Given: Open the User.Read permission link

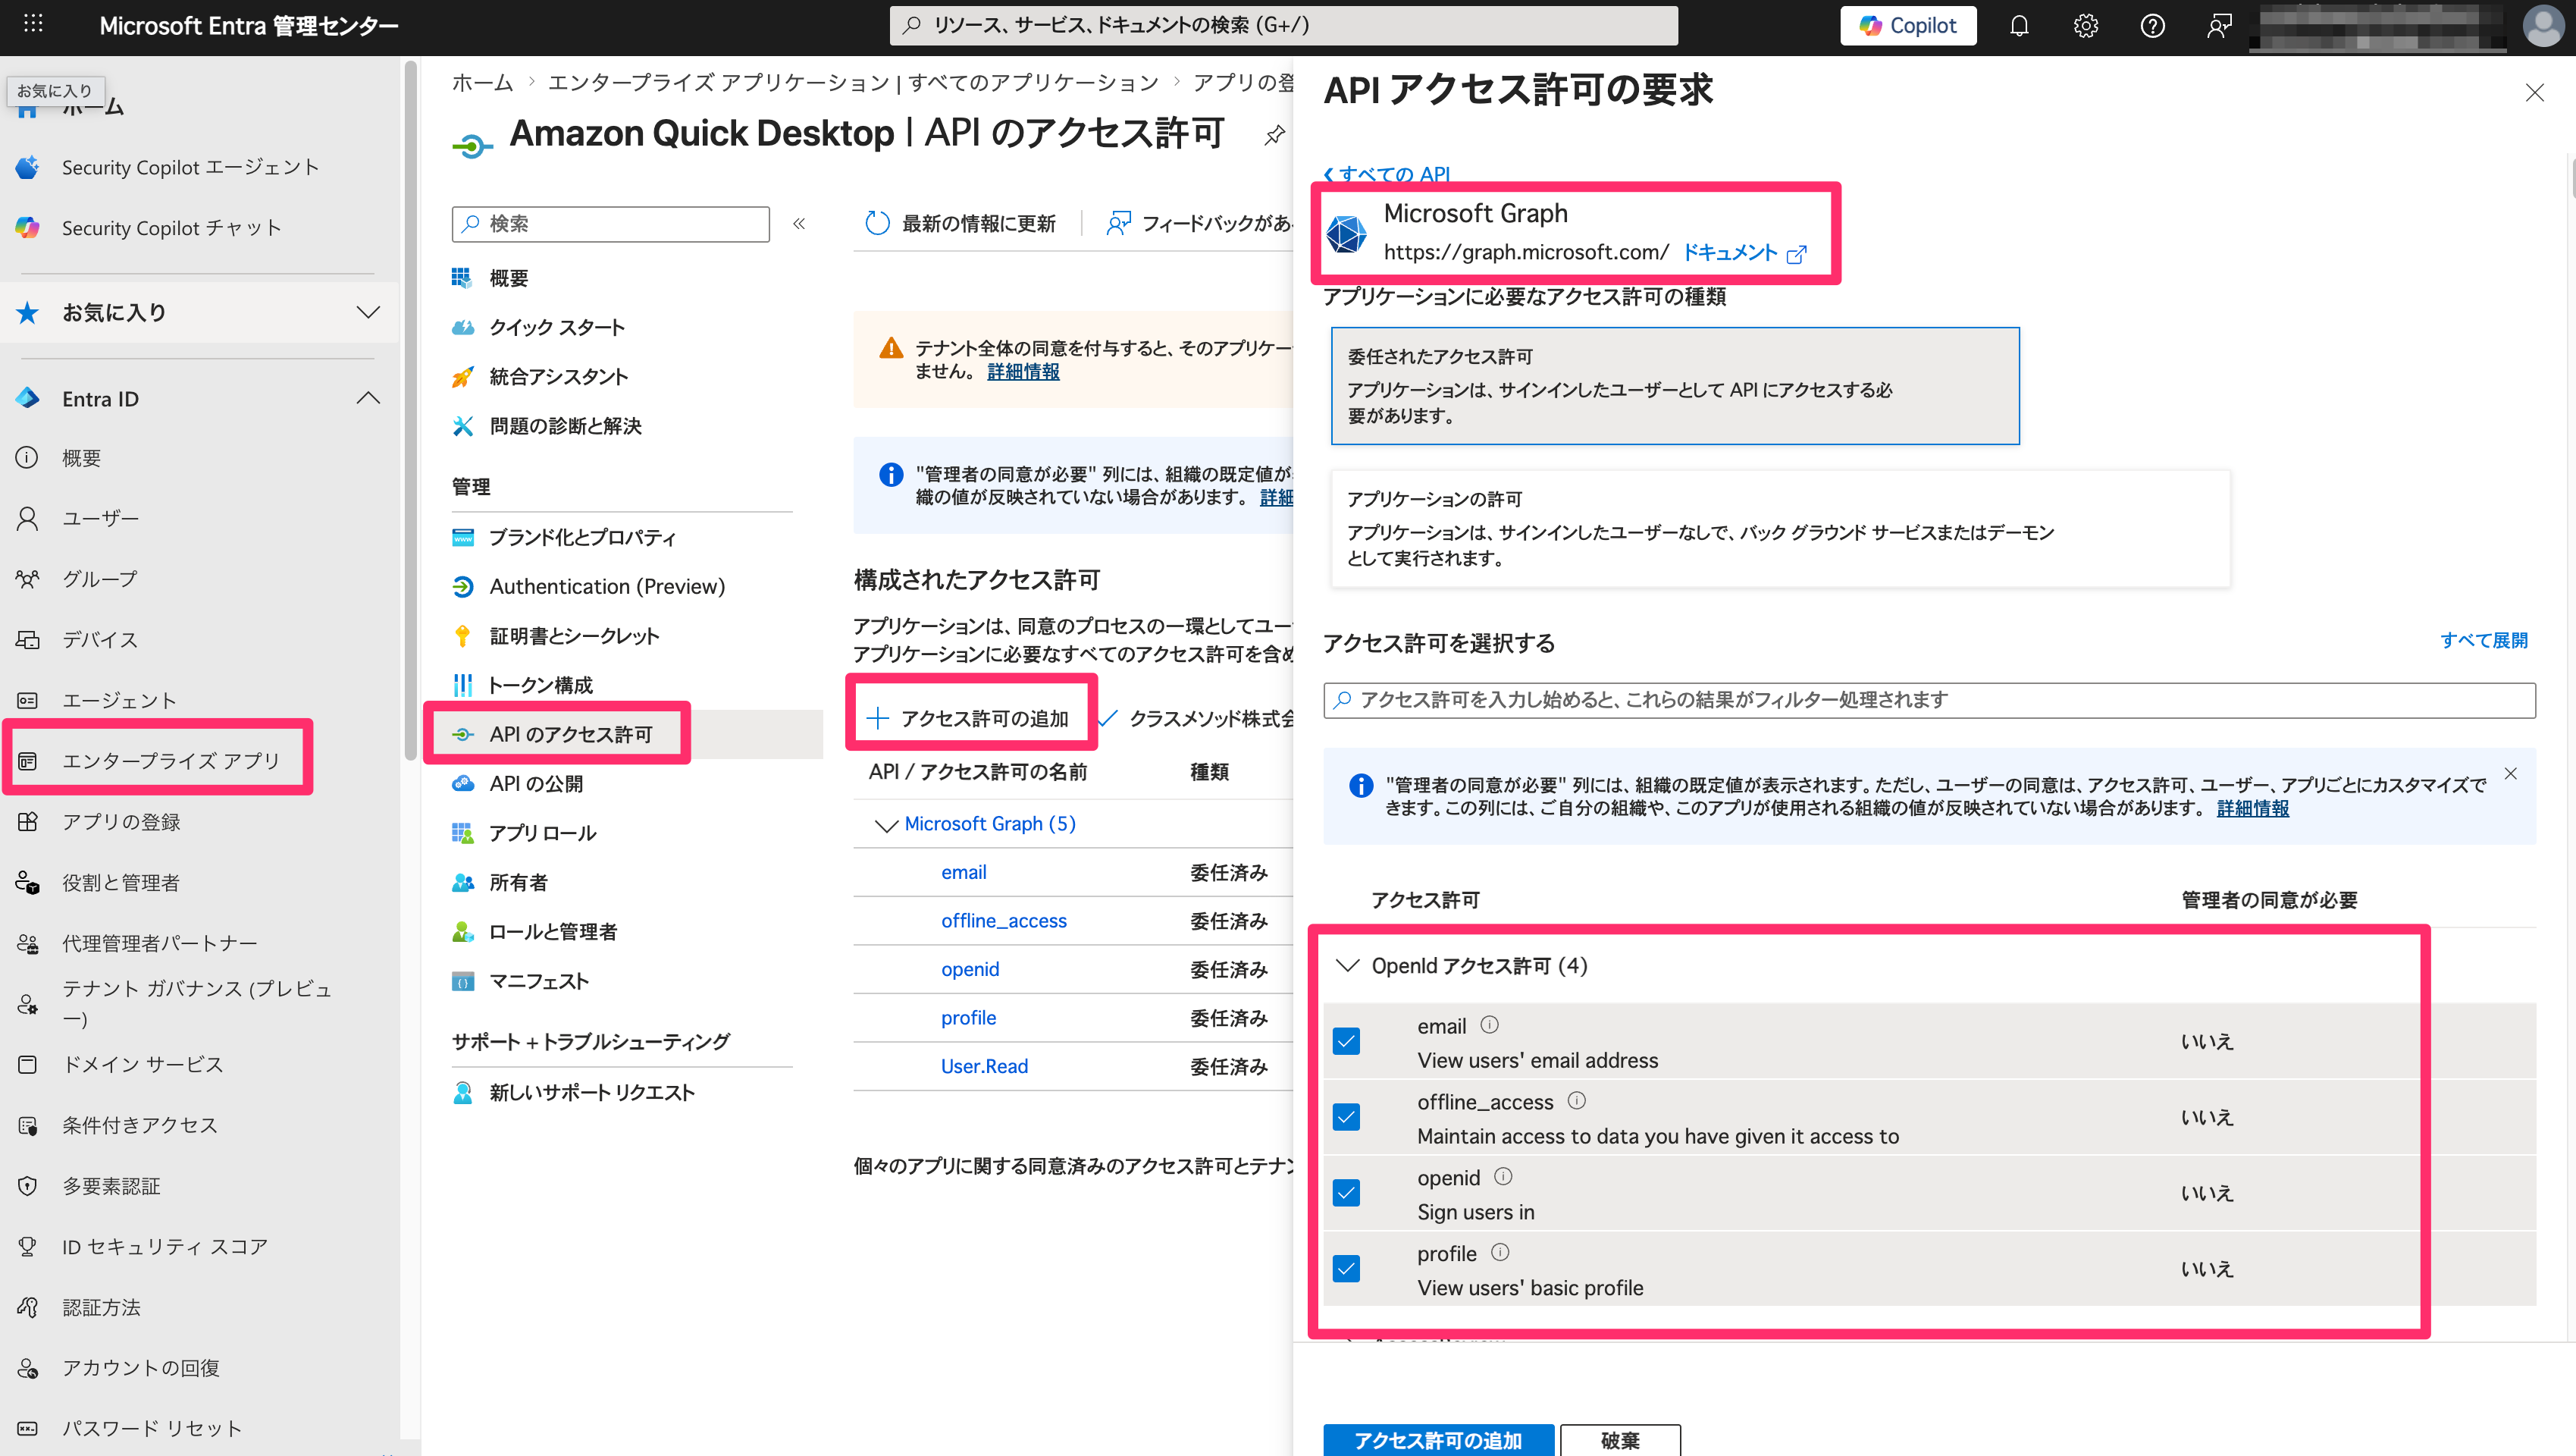Looking at the screenshot, I should tap(984, 1066).
